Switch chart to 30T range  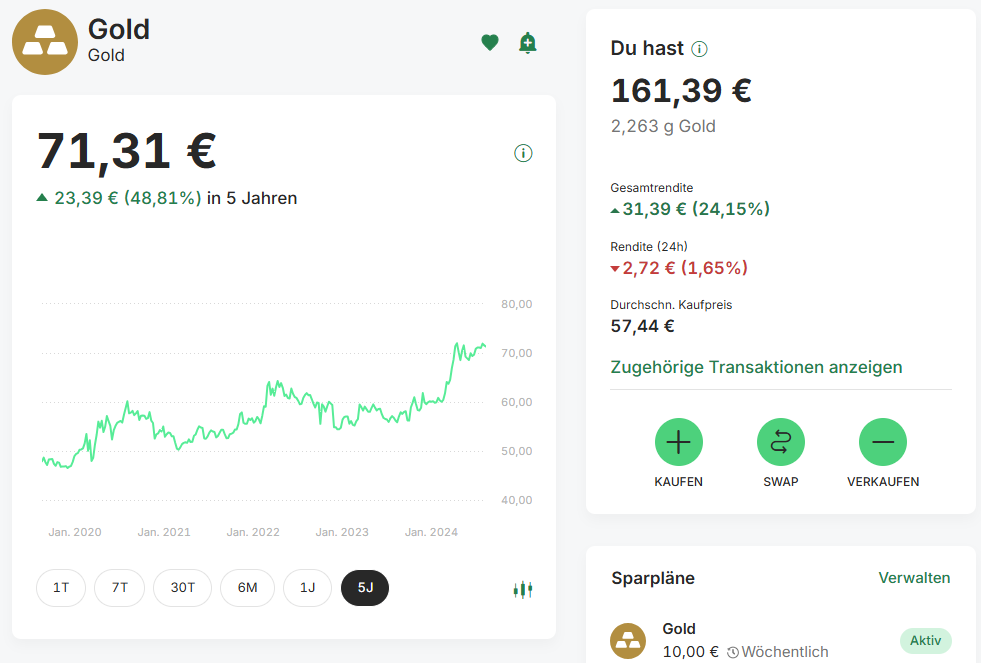pyautogui.click(x=182, y=588)
